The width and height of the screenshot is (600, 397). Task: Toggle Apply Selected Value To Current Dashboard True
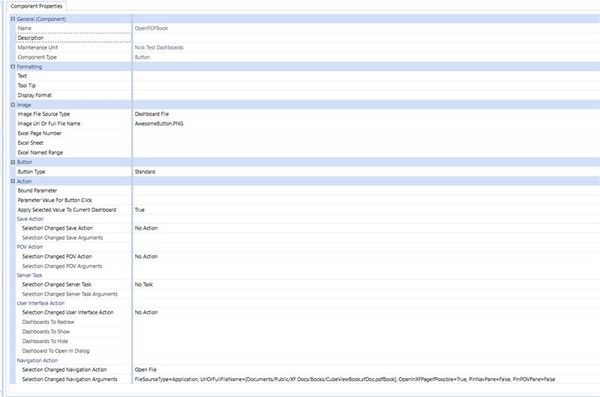(x=140, y=210)
